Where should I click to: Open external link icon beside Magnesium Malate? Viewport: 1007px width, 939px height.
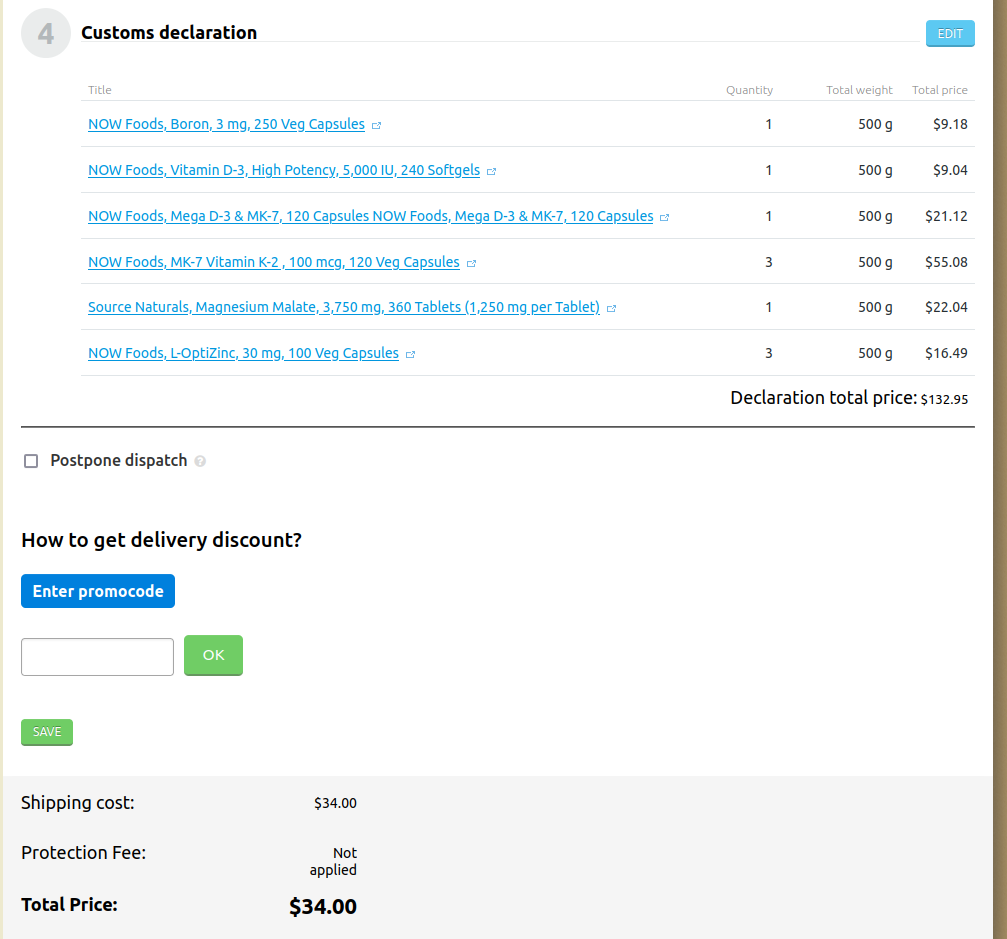click(611, 308)
